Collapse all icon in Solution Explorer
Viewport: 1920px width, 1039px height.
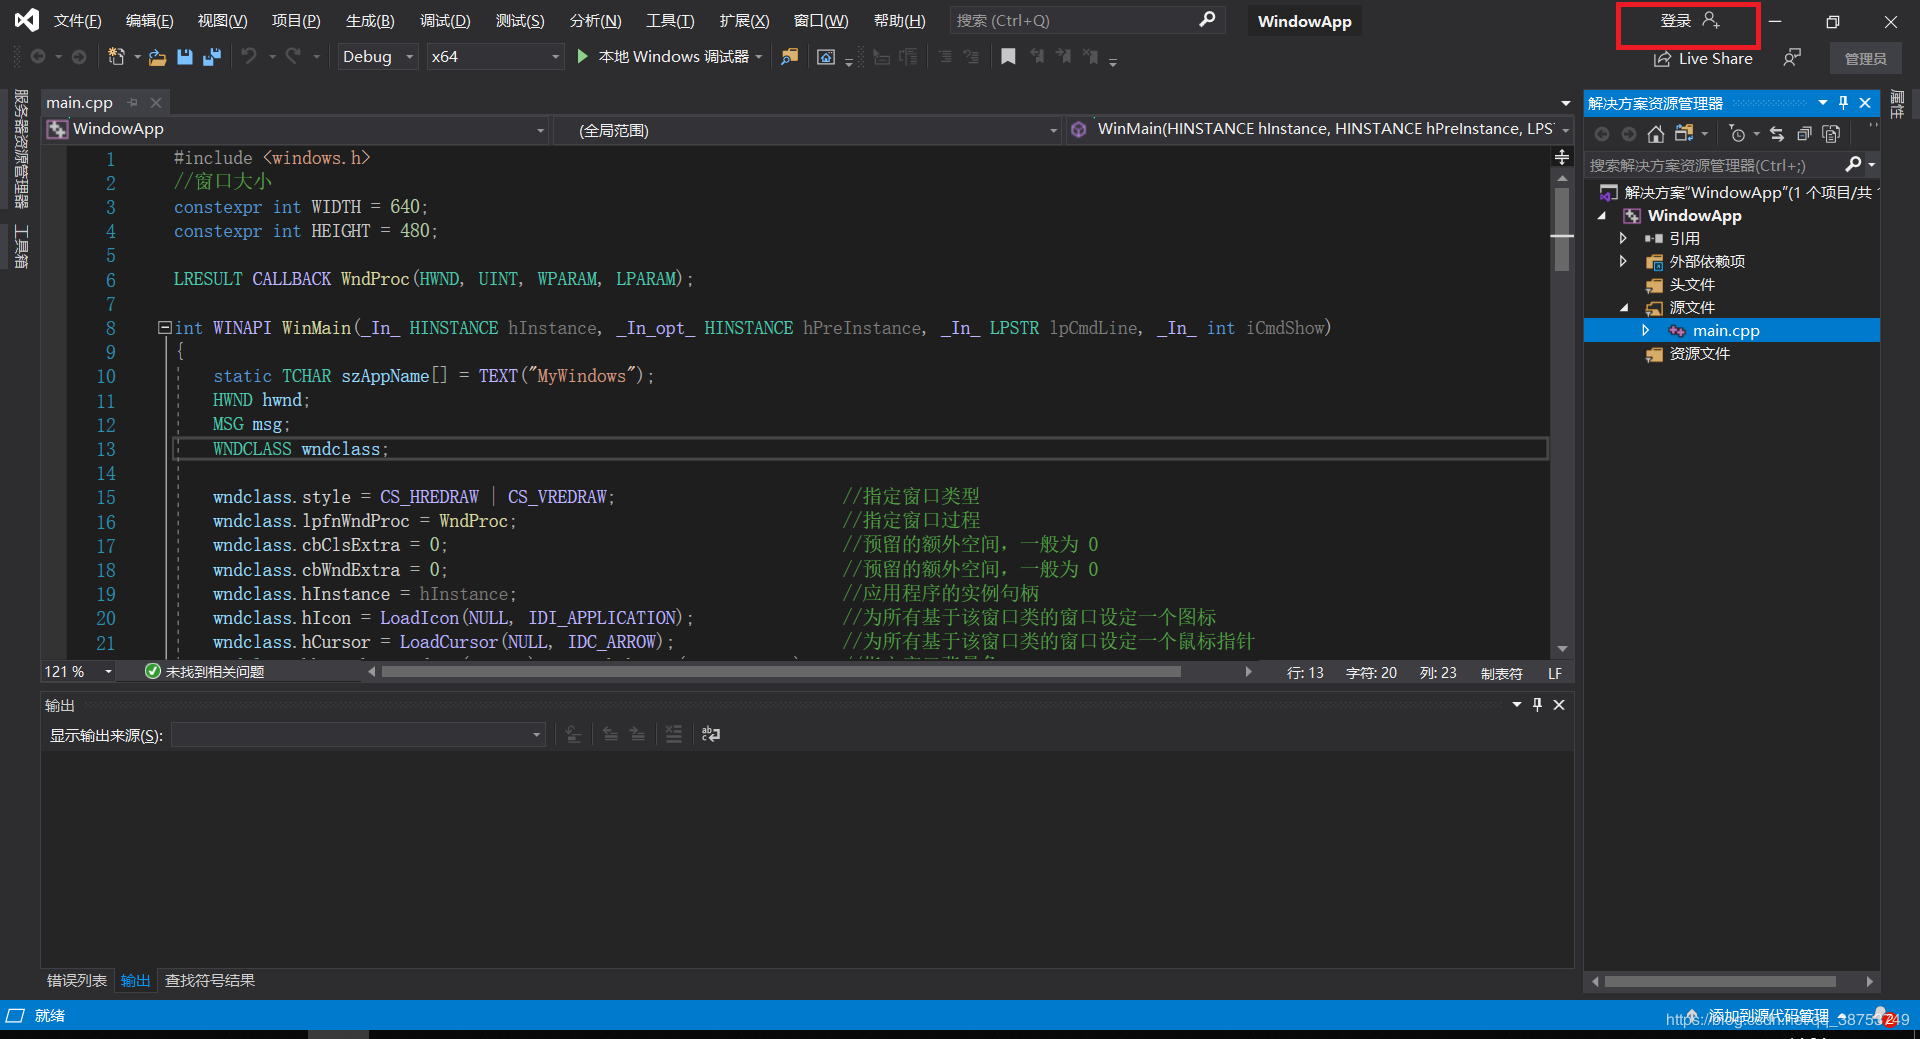[1804, 134]
